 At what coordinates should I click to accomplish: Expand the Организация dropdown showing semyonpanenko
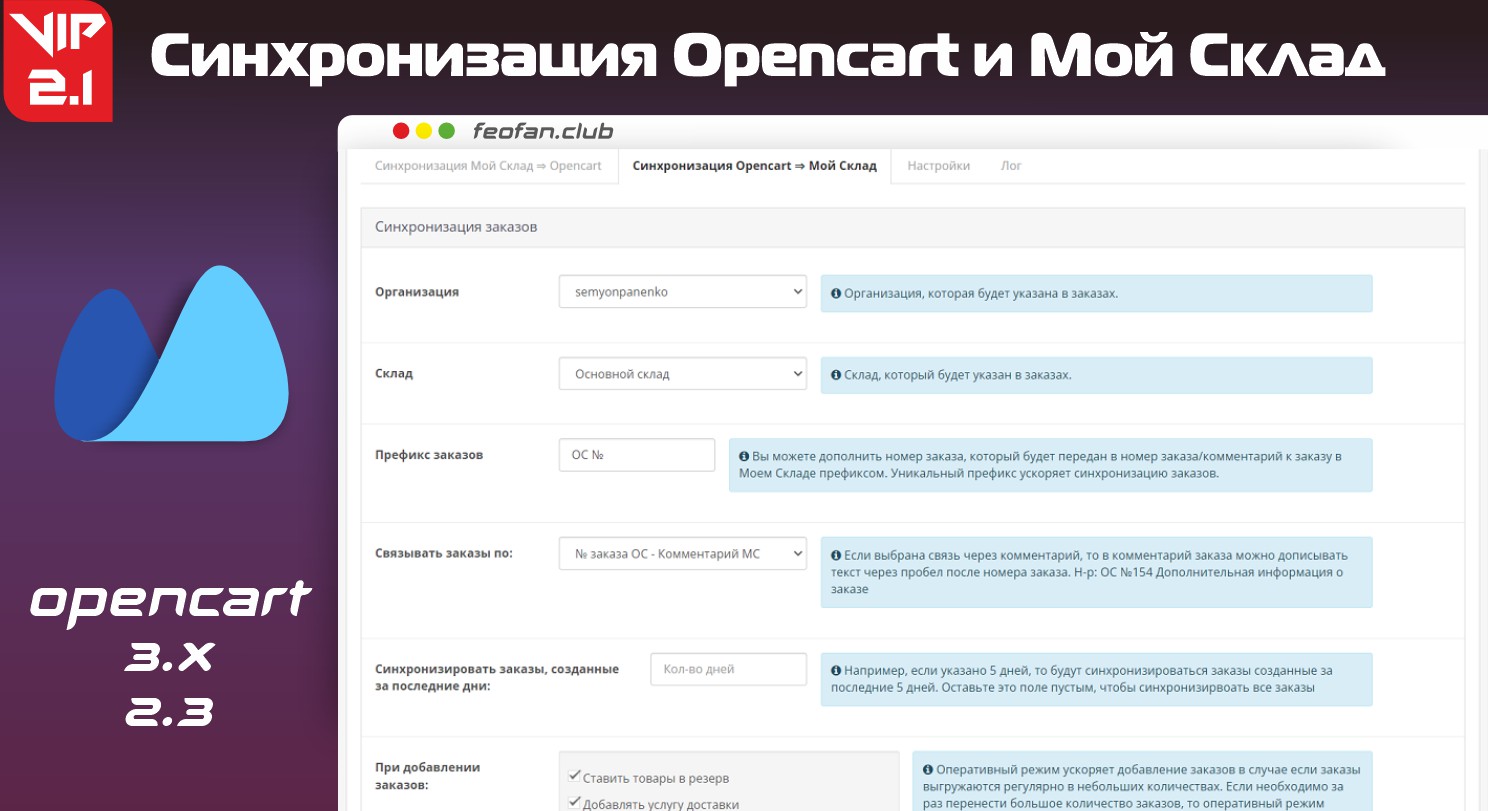[682, 292]
